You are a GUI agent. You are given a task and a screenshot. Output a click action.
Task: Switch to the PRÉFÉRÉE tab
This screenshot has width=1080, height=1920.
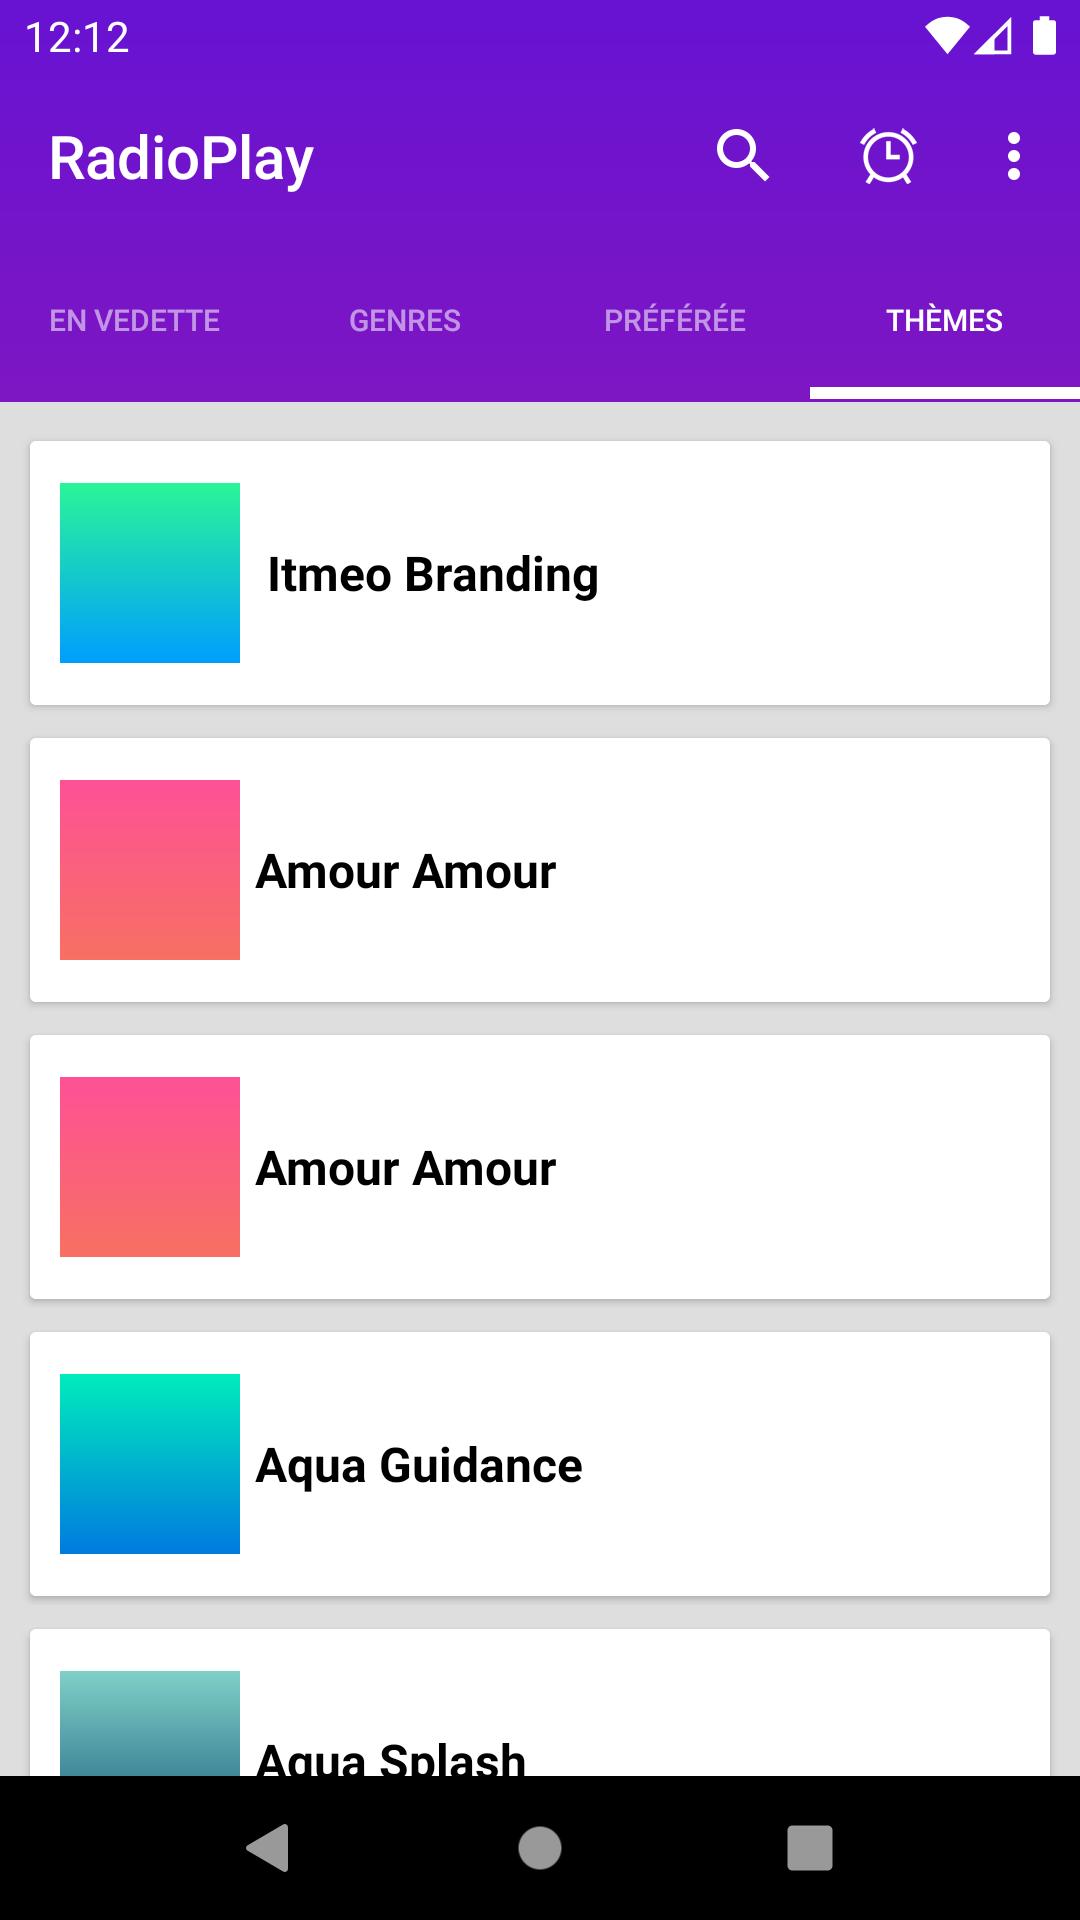pyautogui.click(x=675, y=320)
